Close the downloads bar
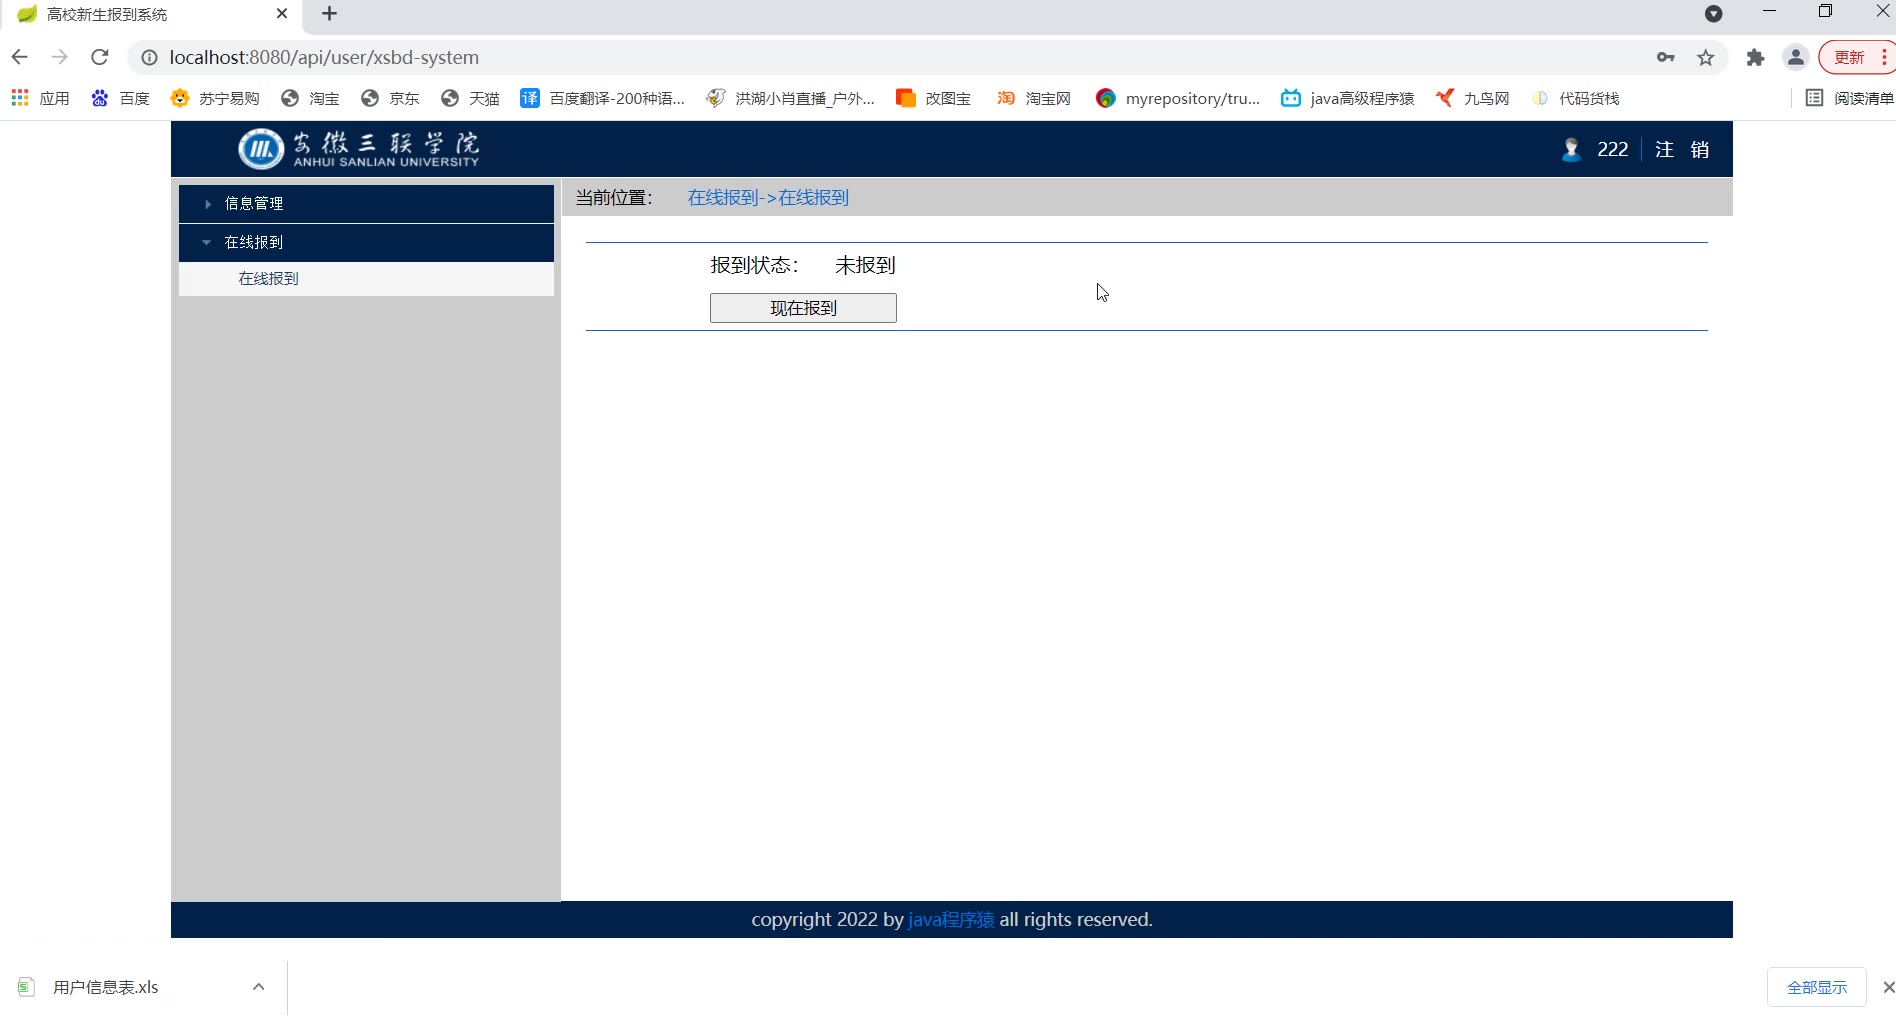The height and width of the screenshot is (1016, 1896). [1888, 988]
